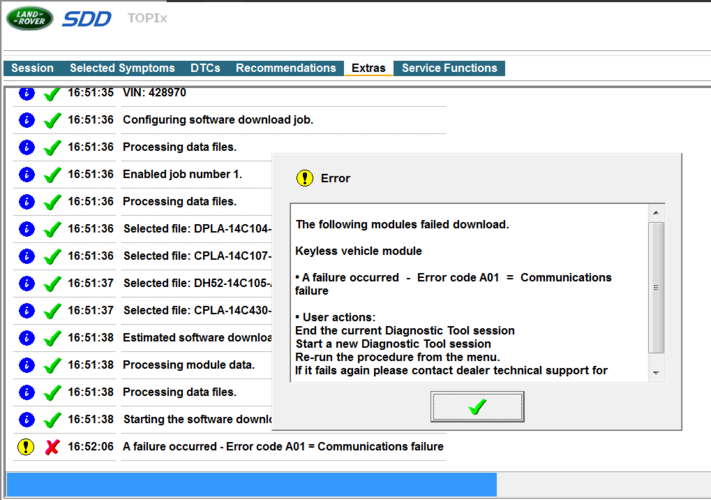
Task: Click the red X on failure row
Action: [53, 447]
